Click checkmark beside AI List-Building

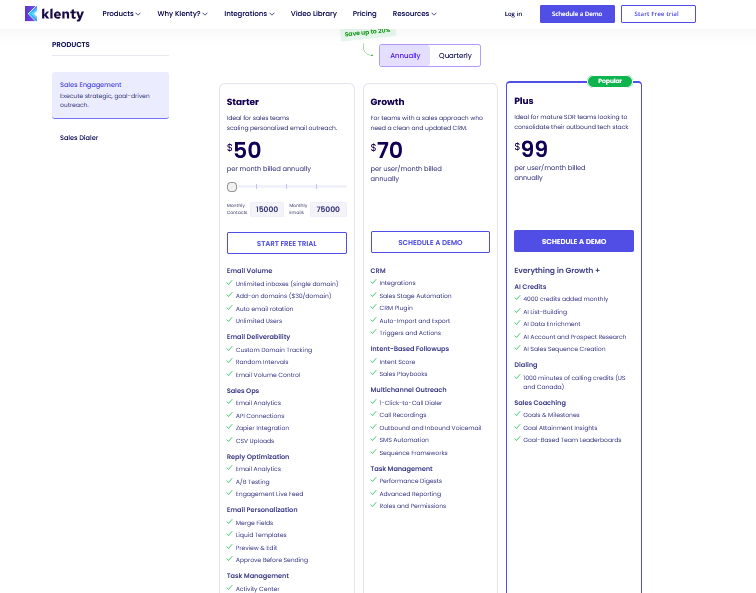(517, 311)
